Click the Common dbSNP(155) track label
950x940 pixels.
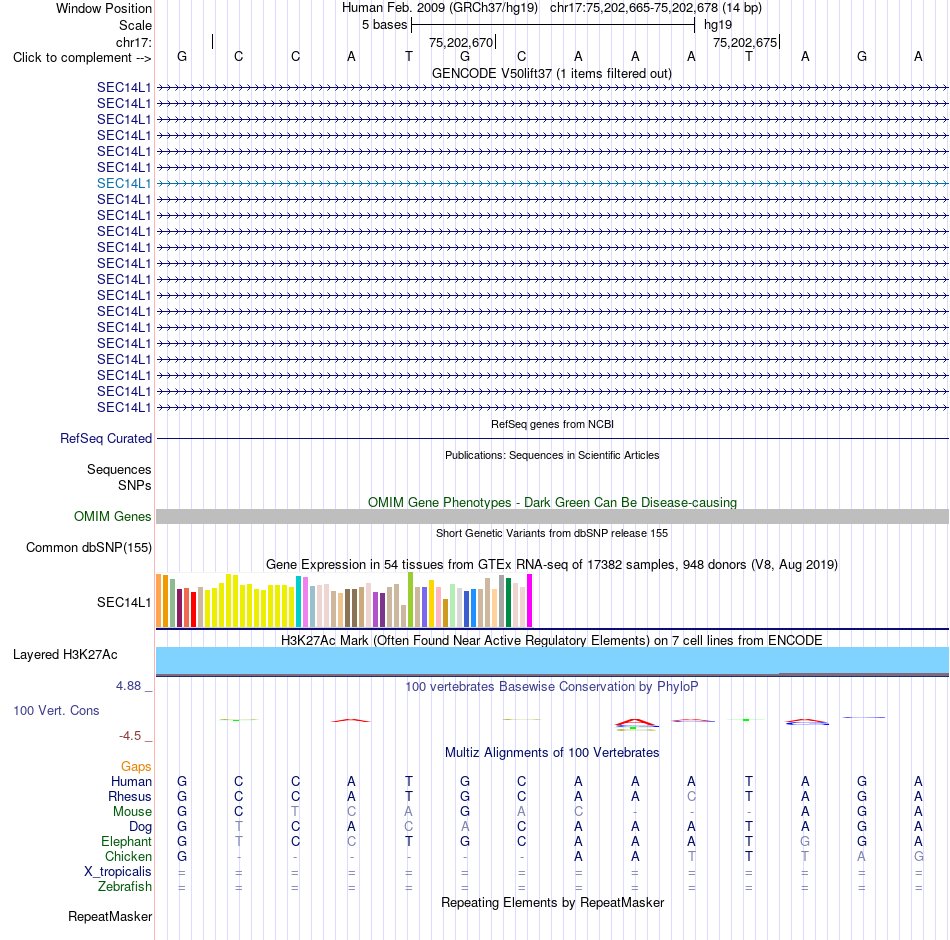pos(88,547)
